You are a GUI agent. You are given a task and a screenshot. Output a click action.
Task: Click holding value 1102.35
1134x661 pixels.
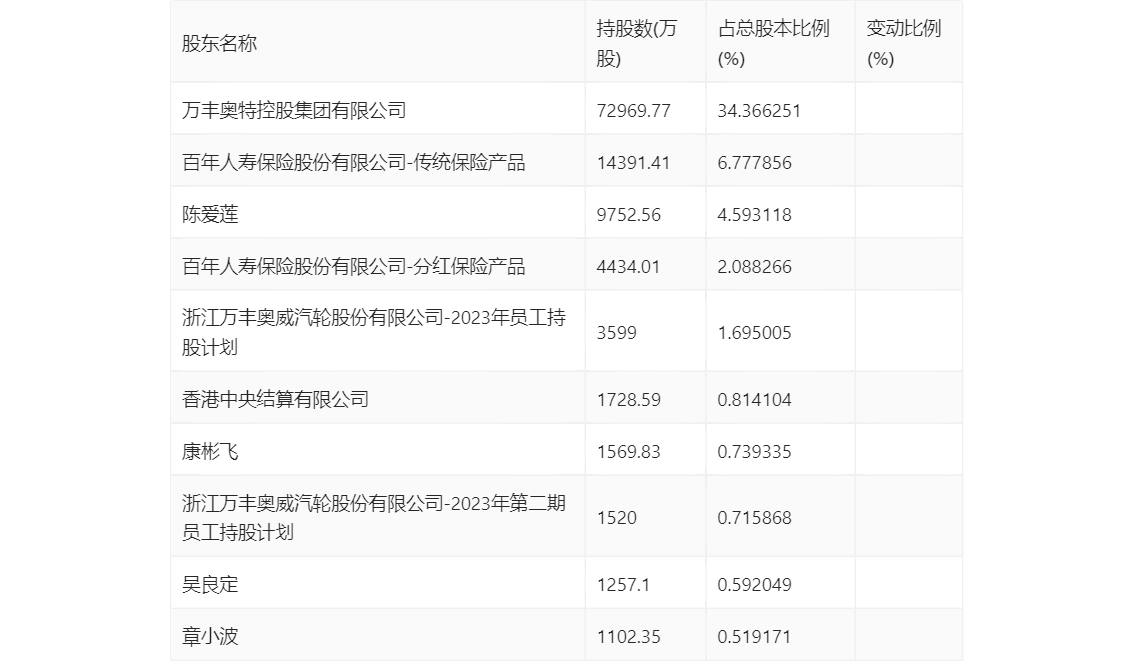[x=628, y=636]
